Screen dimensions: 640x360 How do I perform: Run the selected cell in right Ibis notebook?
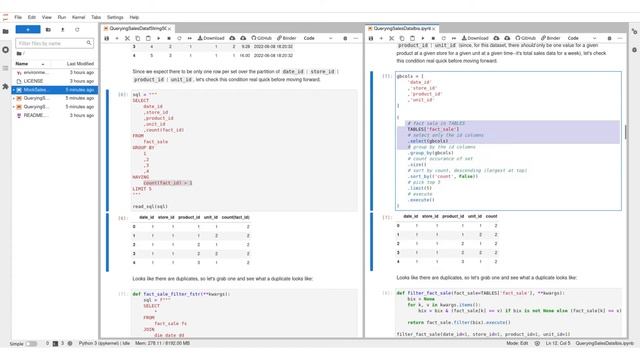[x=422, y=38]
